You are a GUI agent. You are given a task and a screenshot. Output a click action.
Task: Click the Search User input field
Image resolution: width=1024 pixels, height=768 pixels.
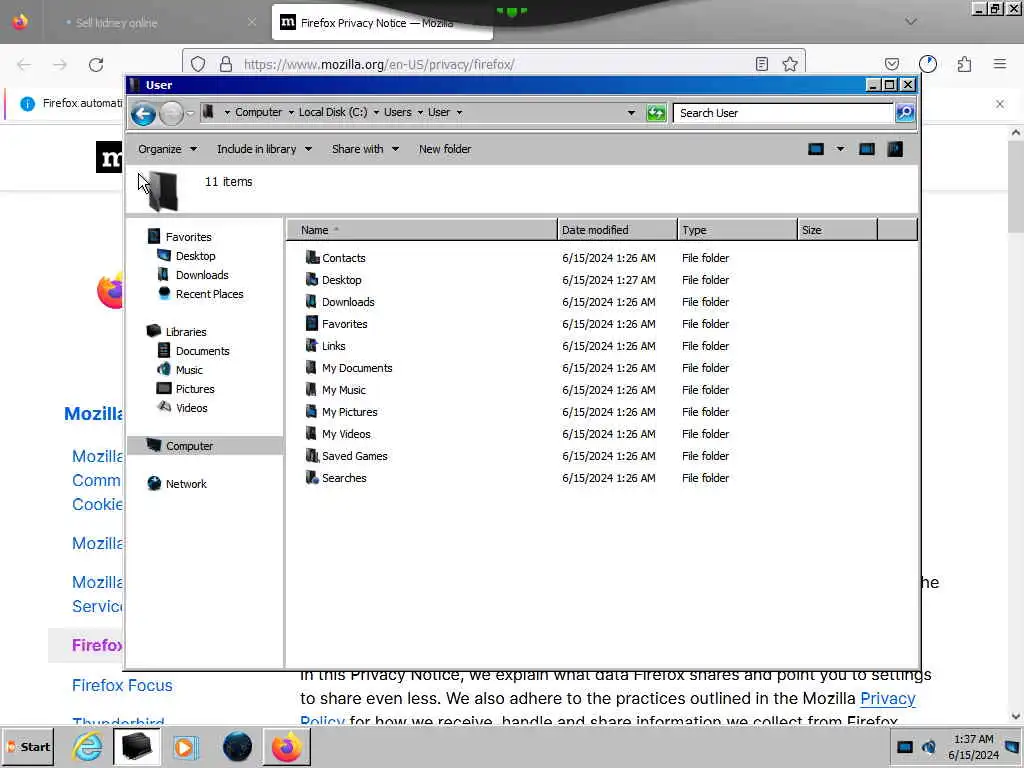point(782,113)
